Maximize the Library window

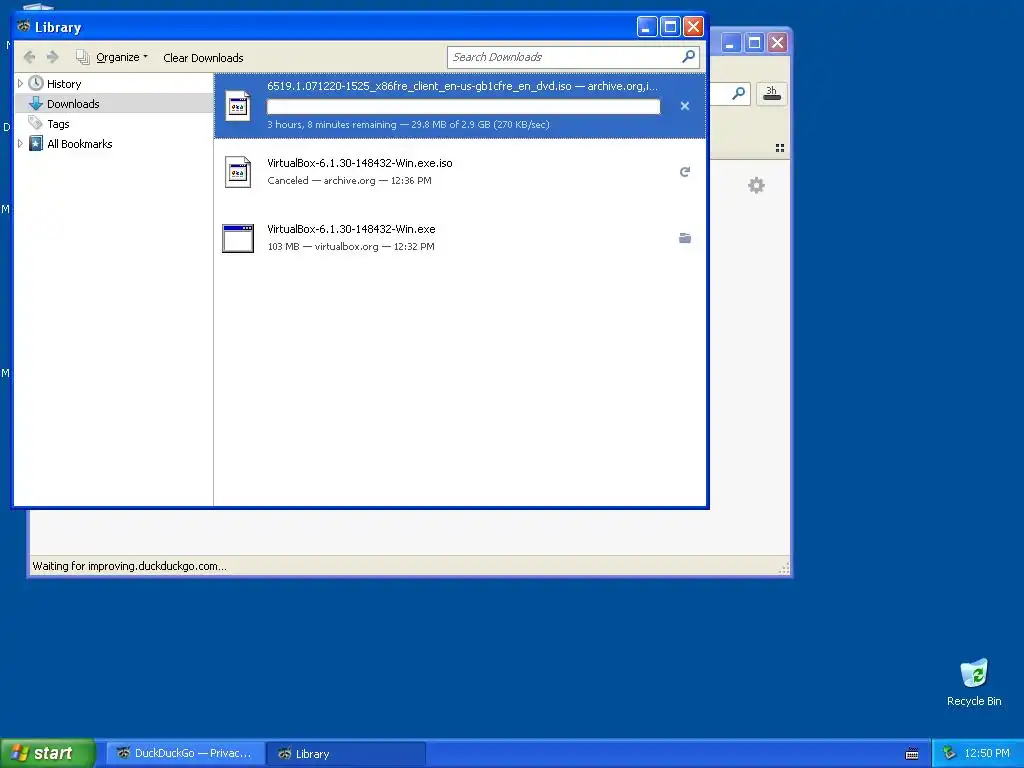coord(670,27)
